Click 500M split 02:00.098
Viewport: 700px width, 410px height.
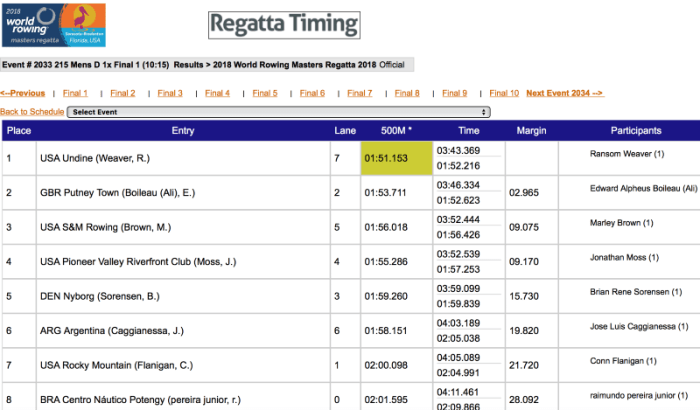pos(386,365)
